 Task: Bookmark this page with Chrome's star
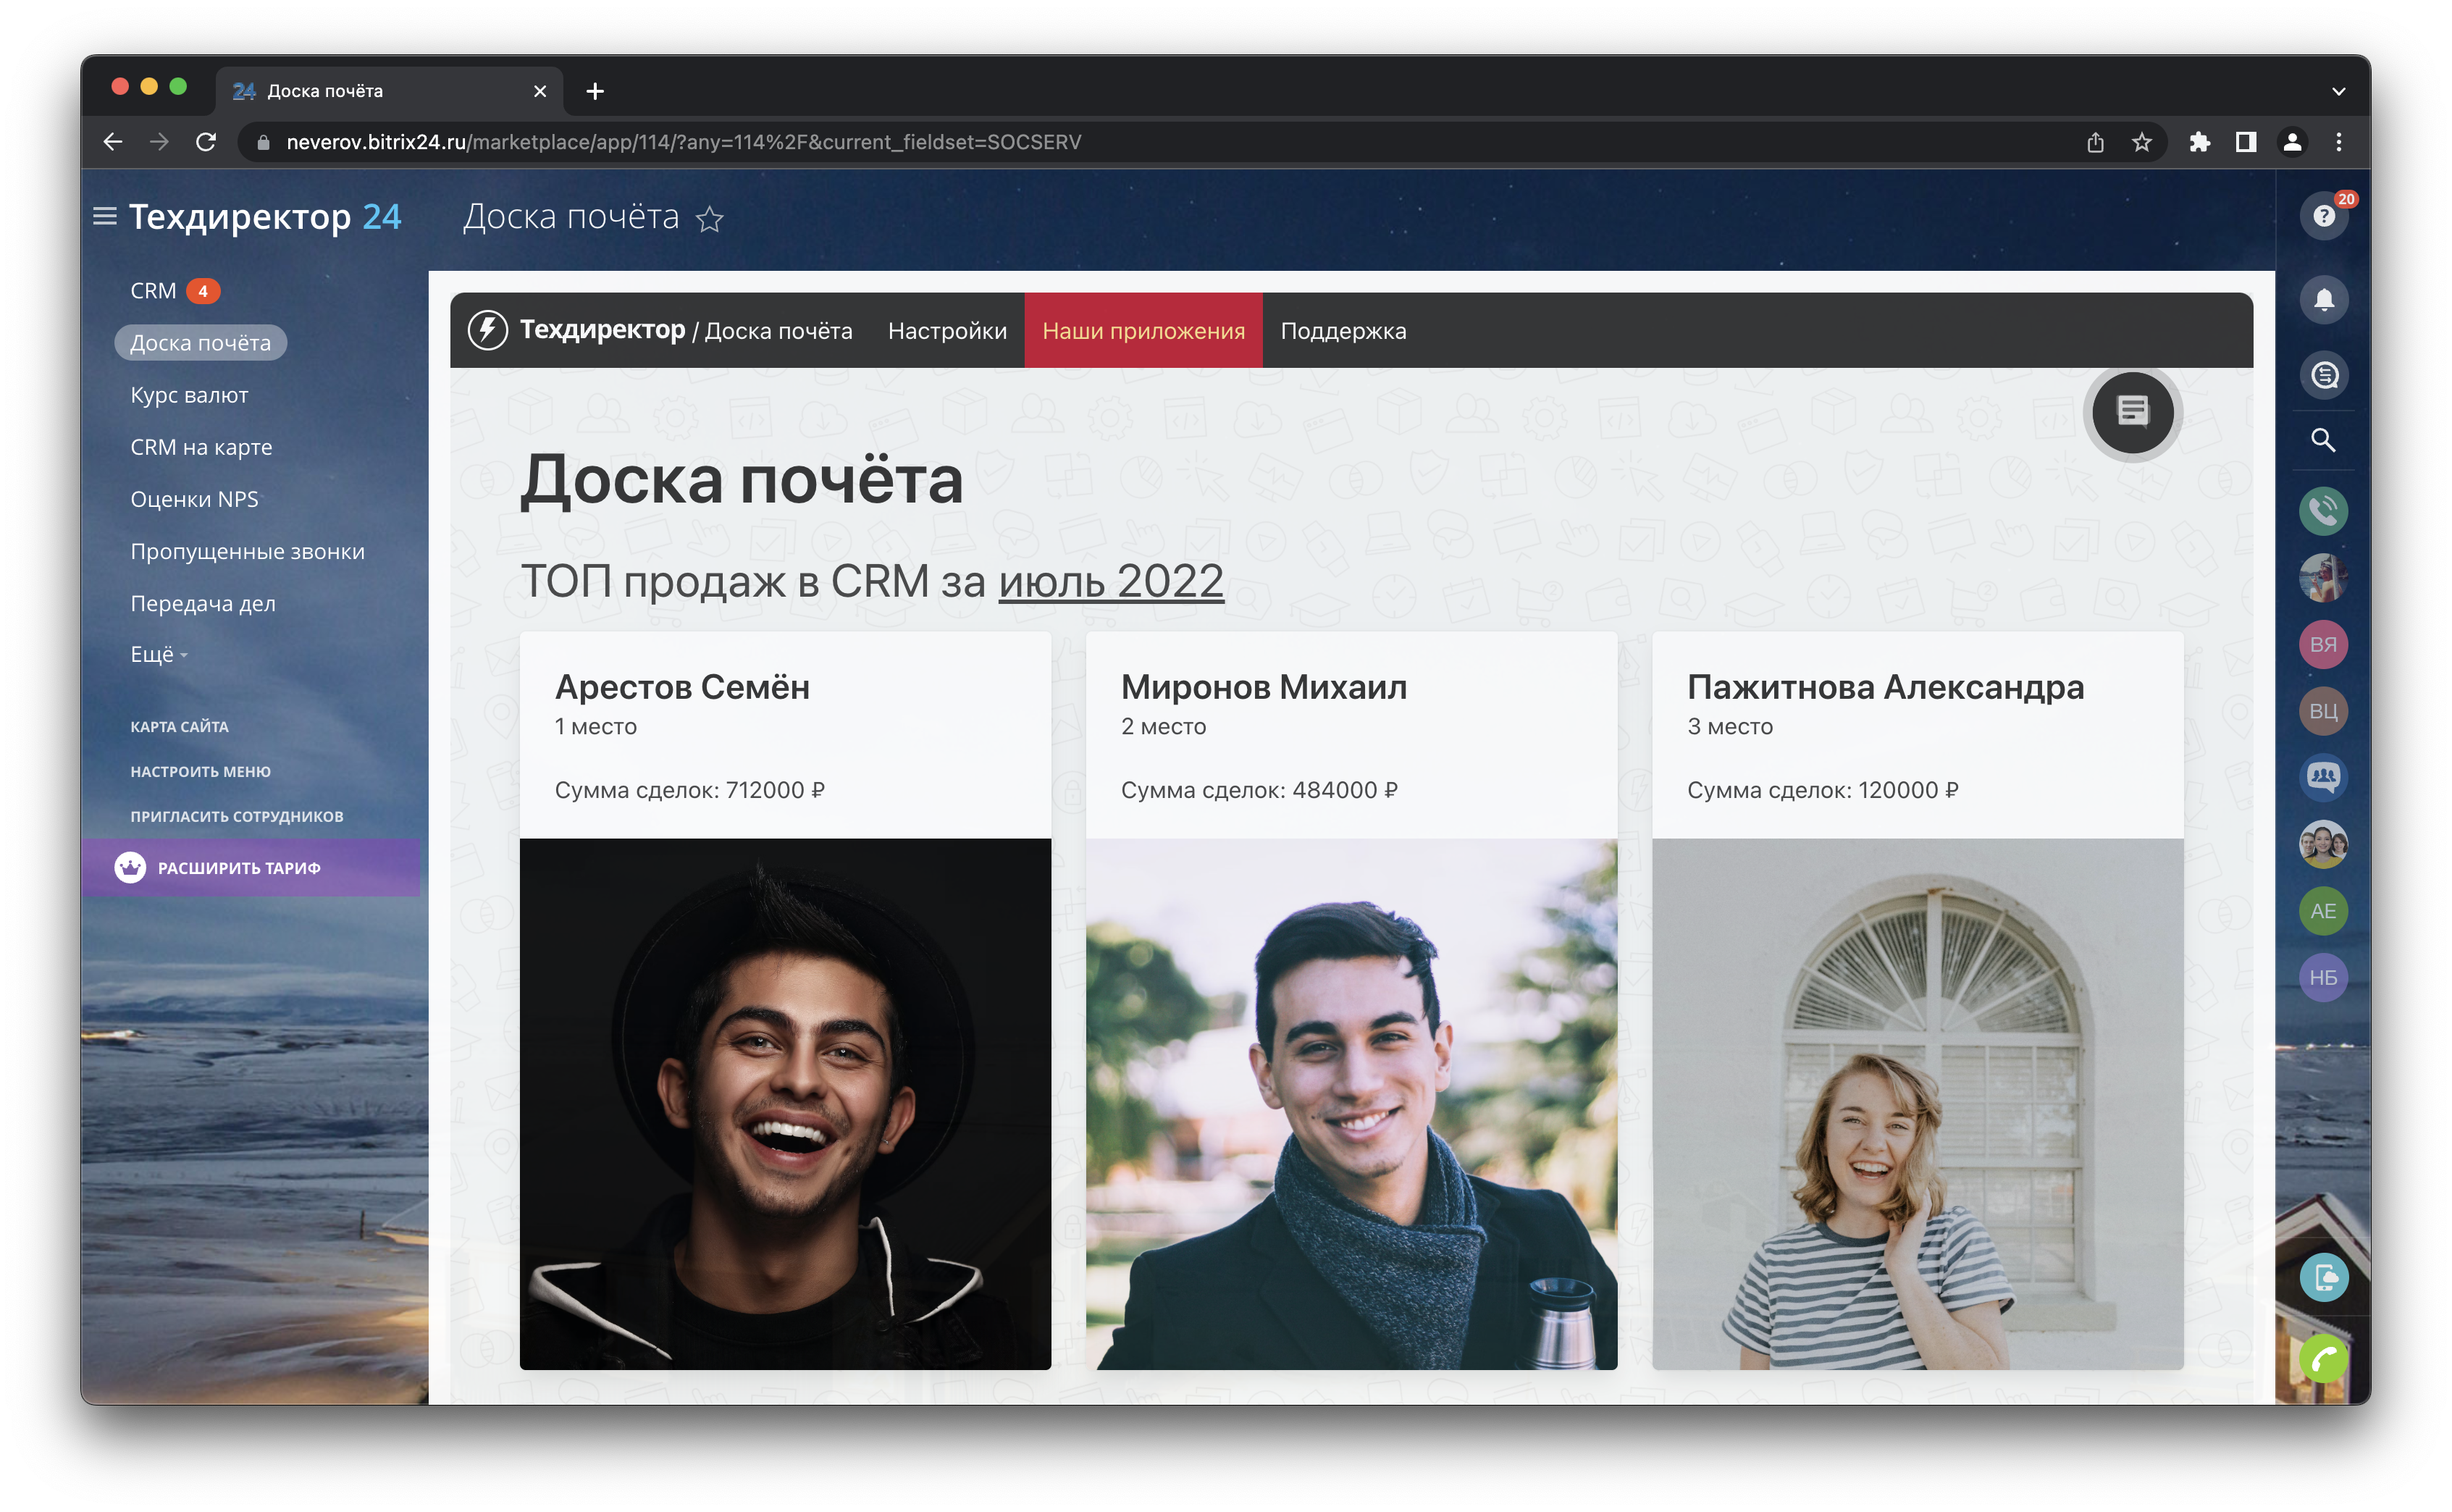tap(2141, 142)
